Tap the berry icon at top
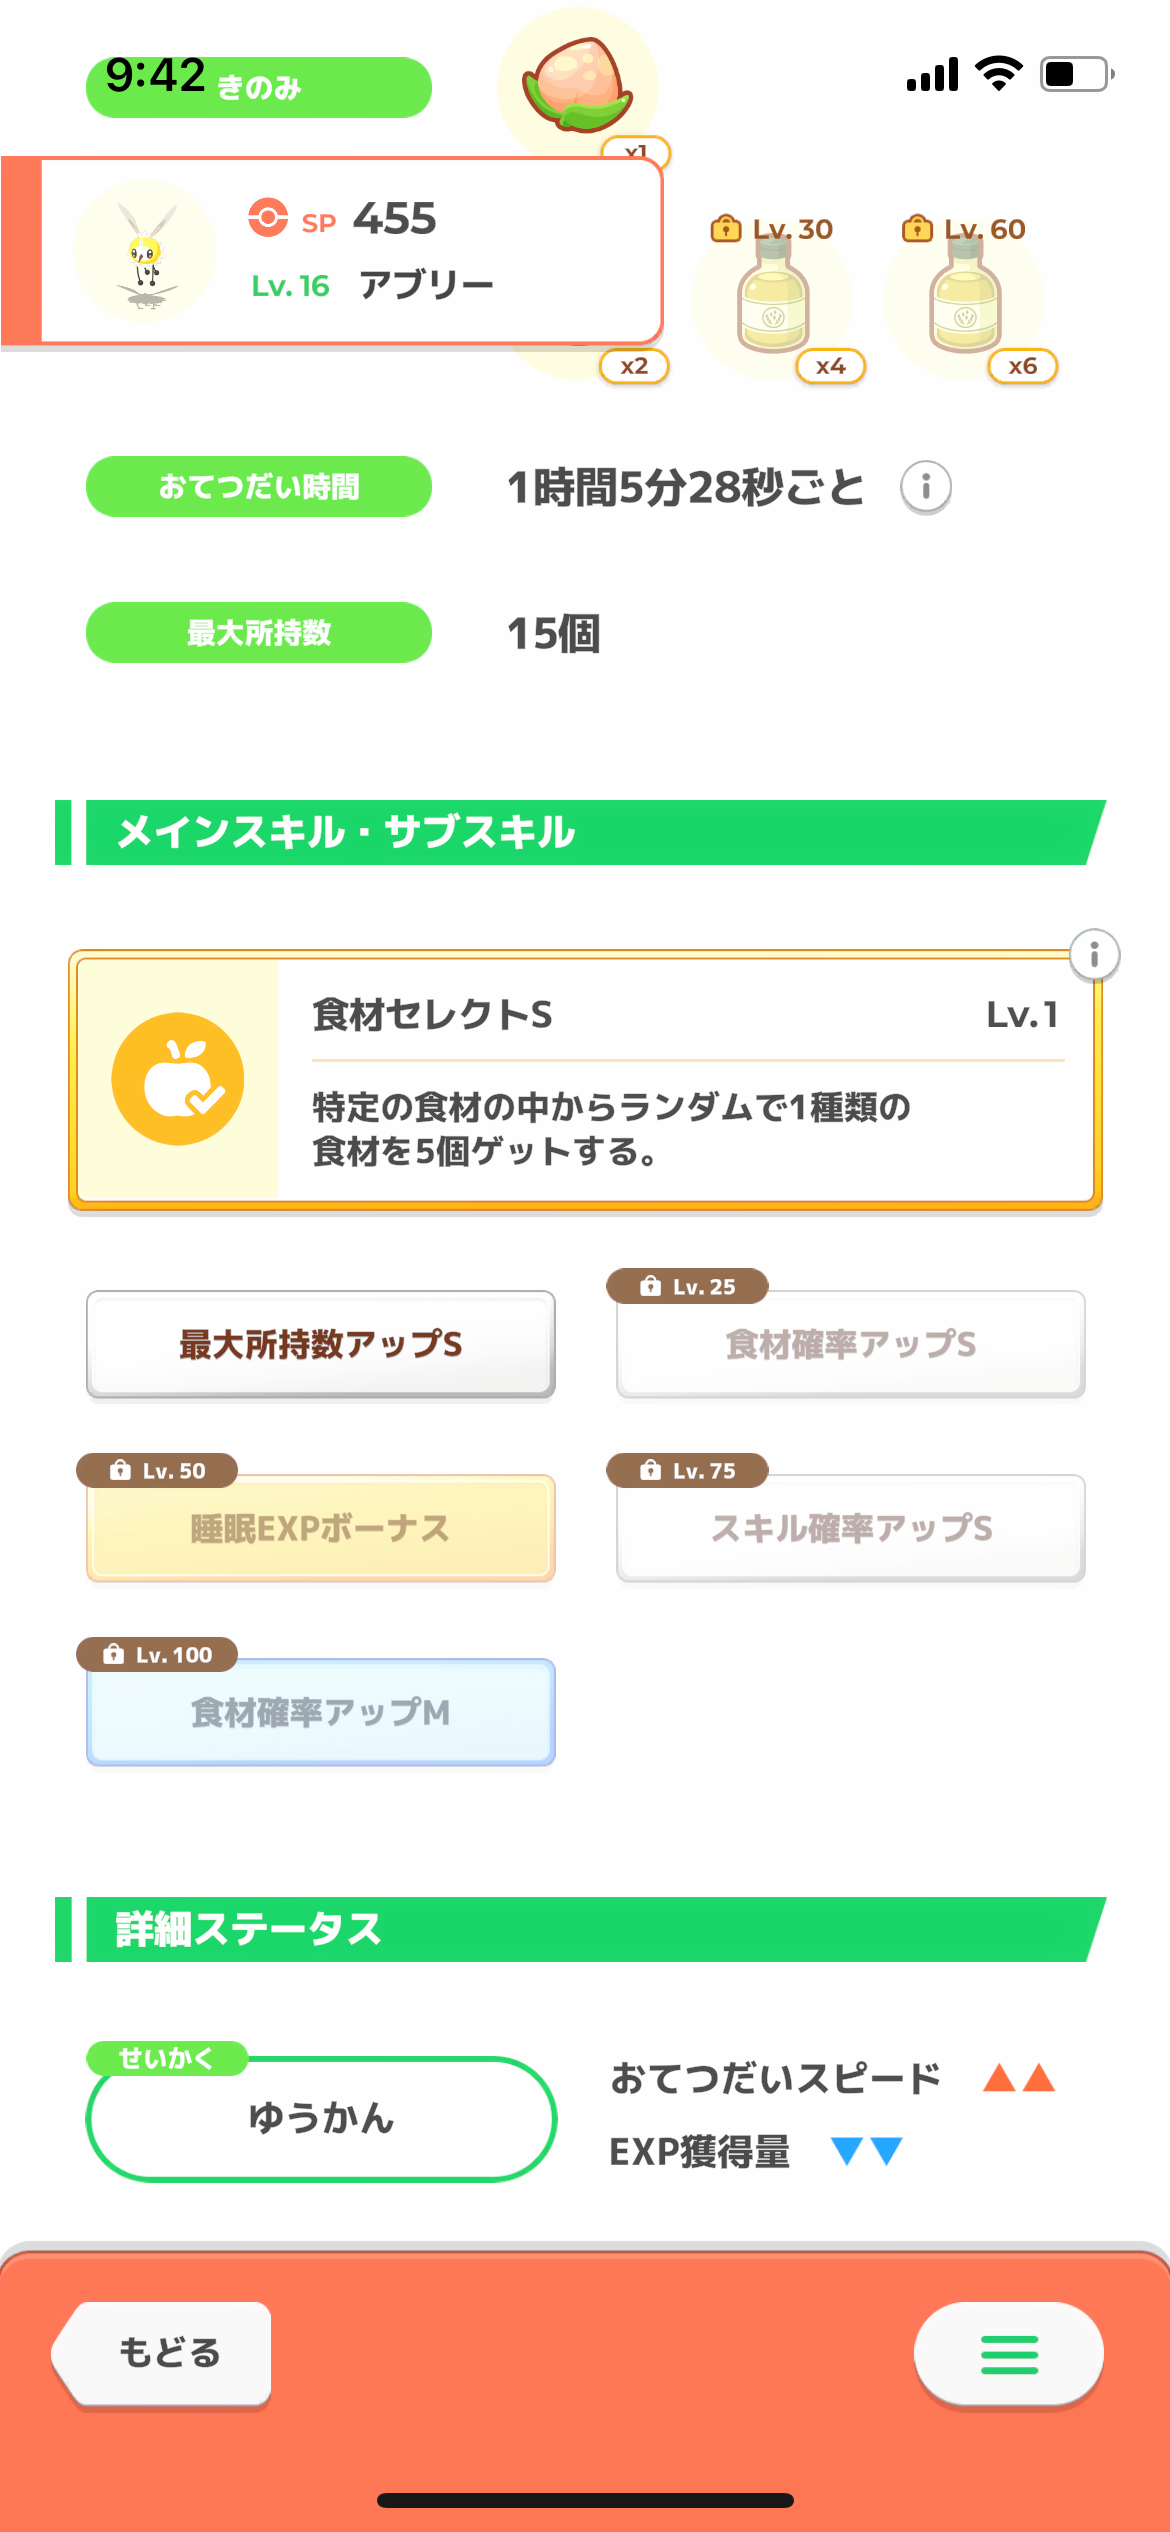The image size is (1170, 2532). coord(577,86)
